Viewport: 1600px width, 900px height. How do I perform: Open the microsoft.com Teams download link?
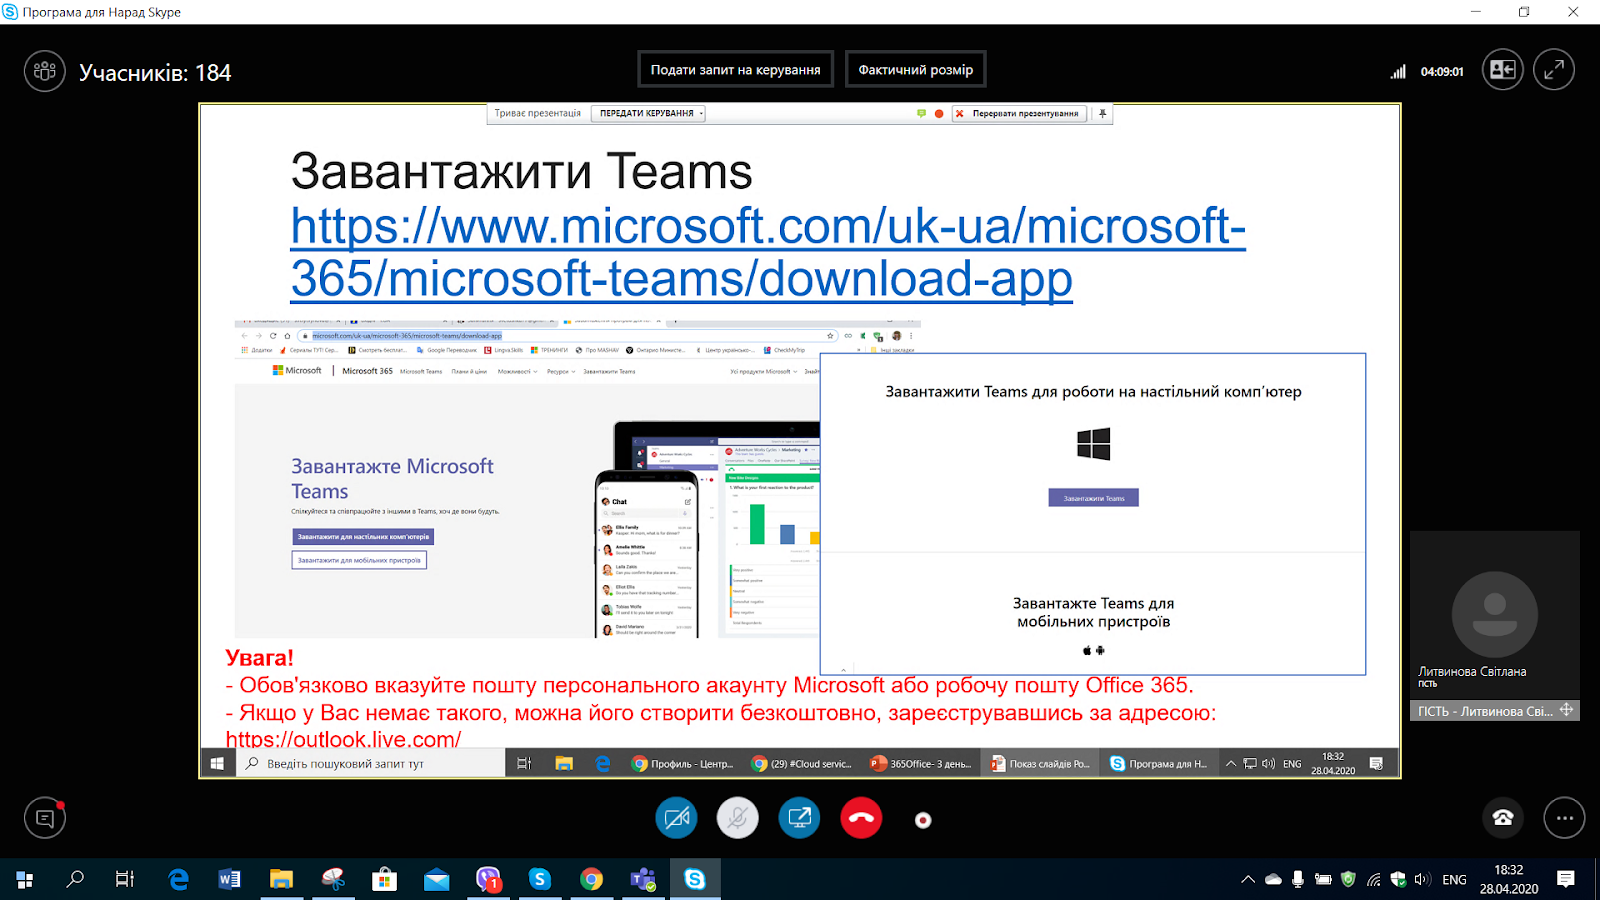768,252
